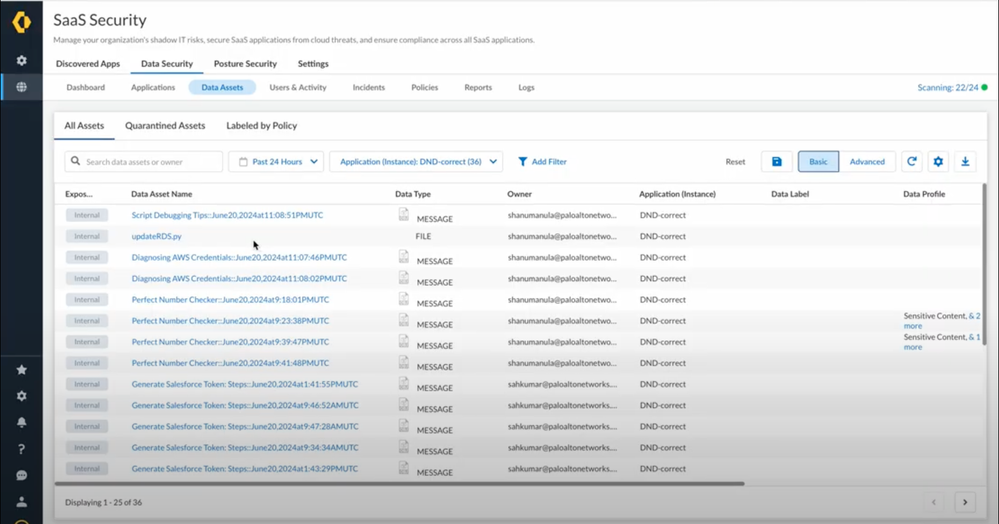The height and width of the screenshot is (524, 999).
Task: Click calendar icon in Past 24 Hours
Action: click(243, 162)
